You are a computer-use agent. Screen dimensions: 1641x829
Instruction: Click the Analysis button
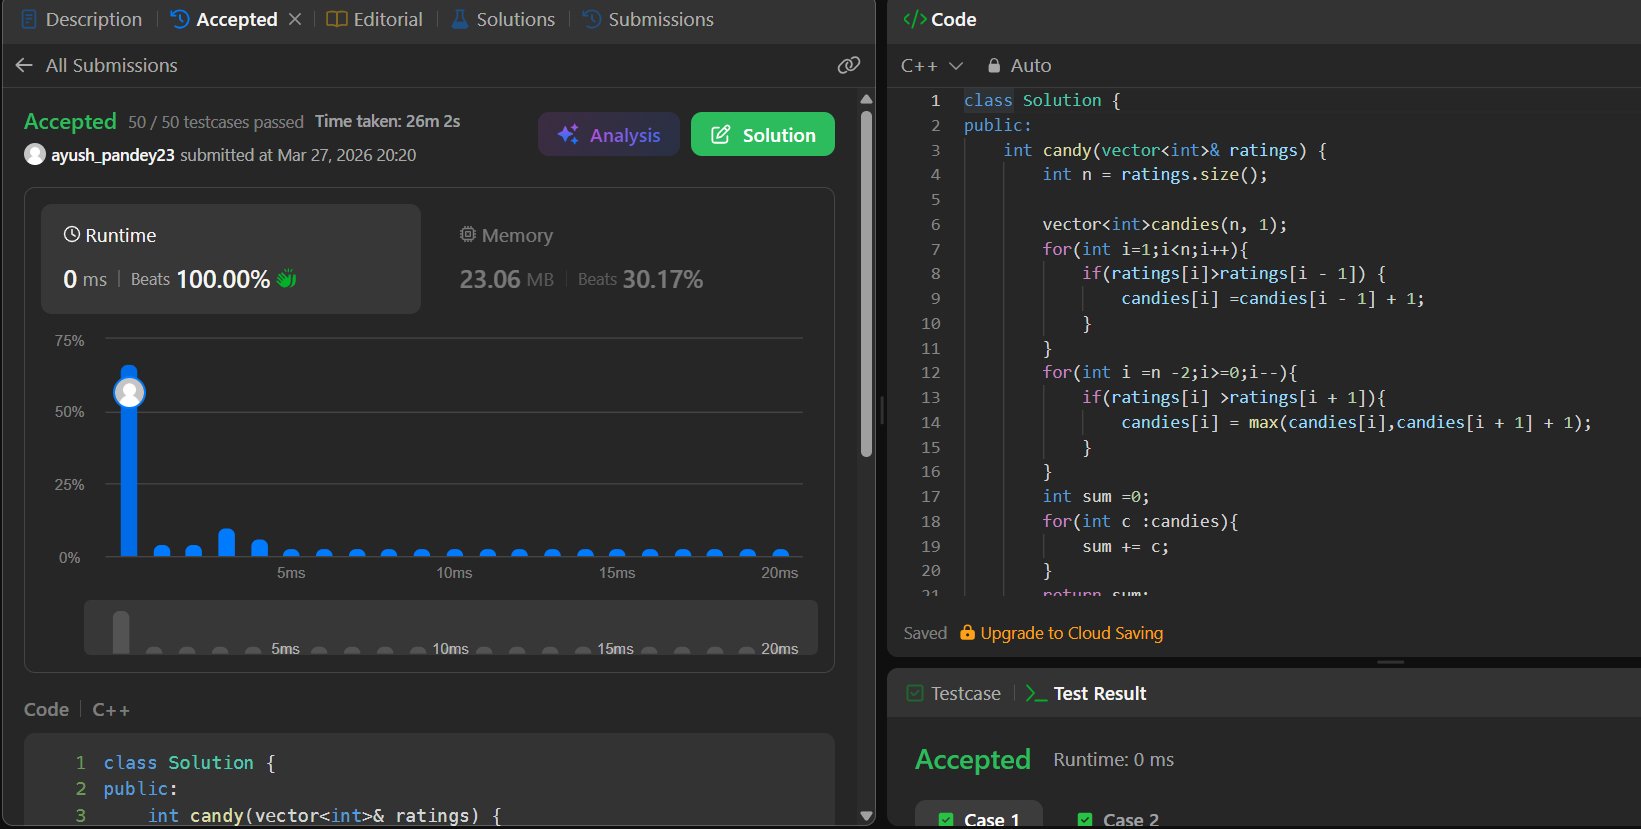click(609, 135)
